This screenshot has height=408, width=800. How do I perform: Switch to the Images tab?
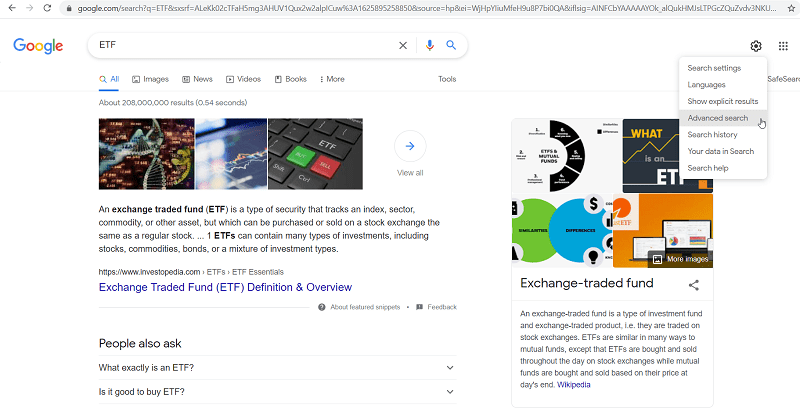(x=151, y=79)
